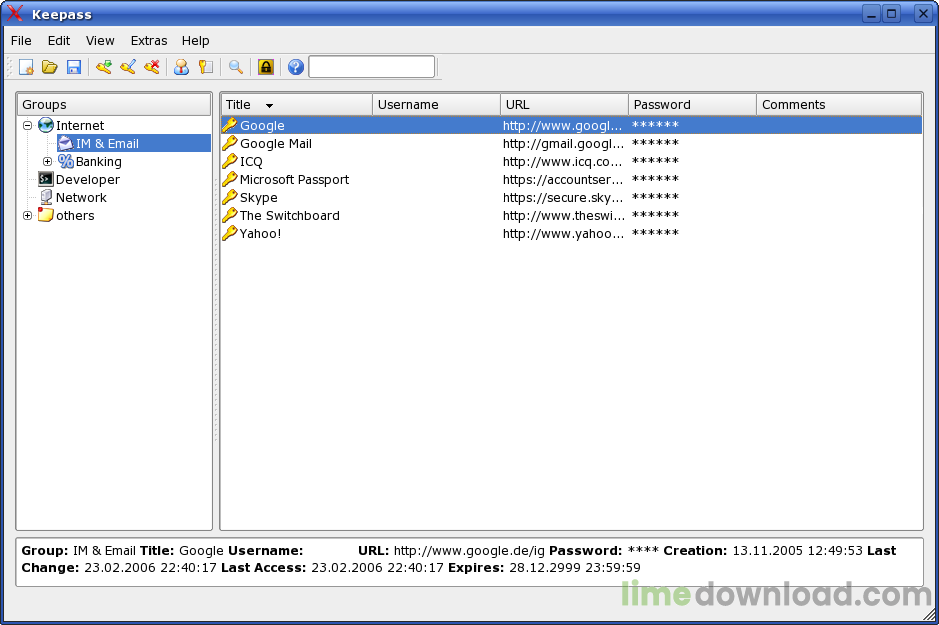Click the Open Database folder icon

coord(49,67)
